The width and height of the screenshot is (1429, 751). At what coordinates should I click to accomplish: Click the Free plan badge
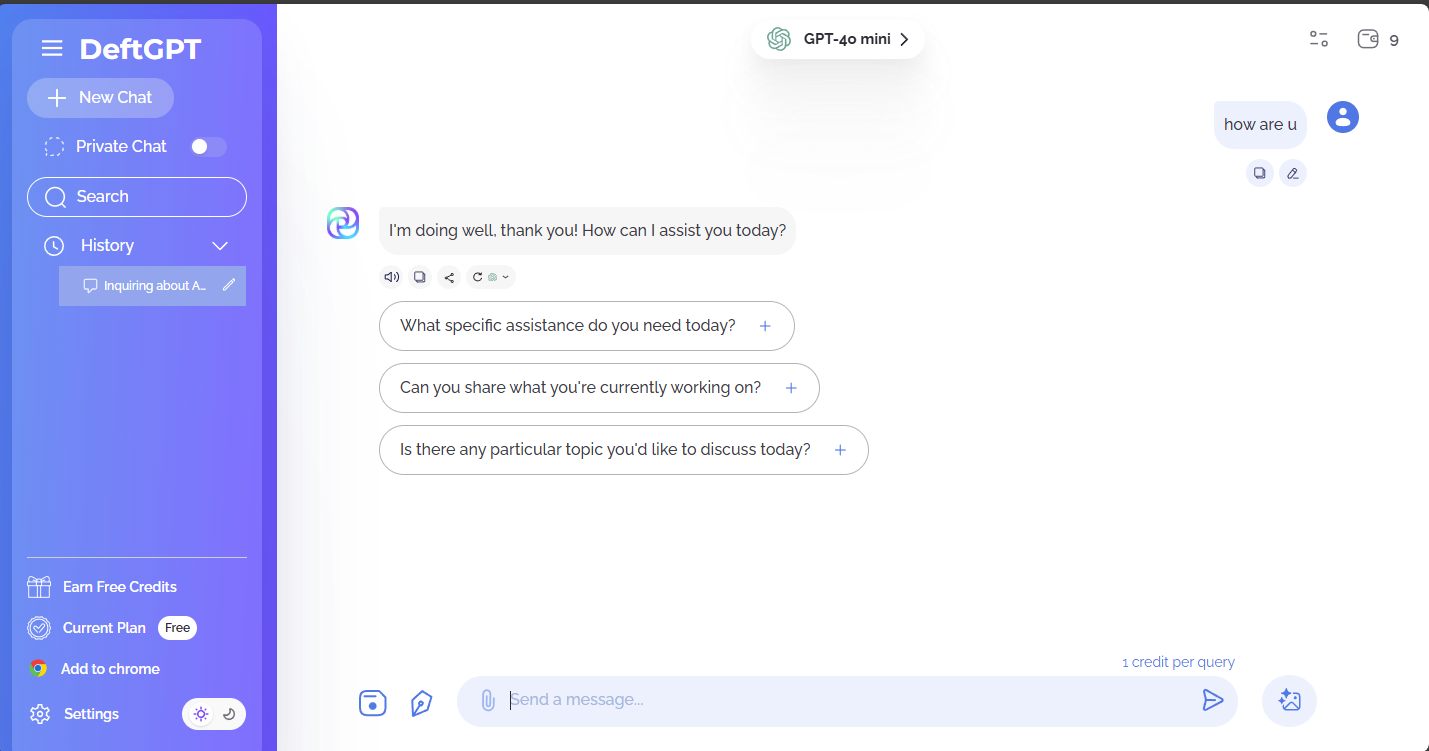coord(177,628)
